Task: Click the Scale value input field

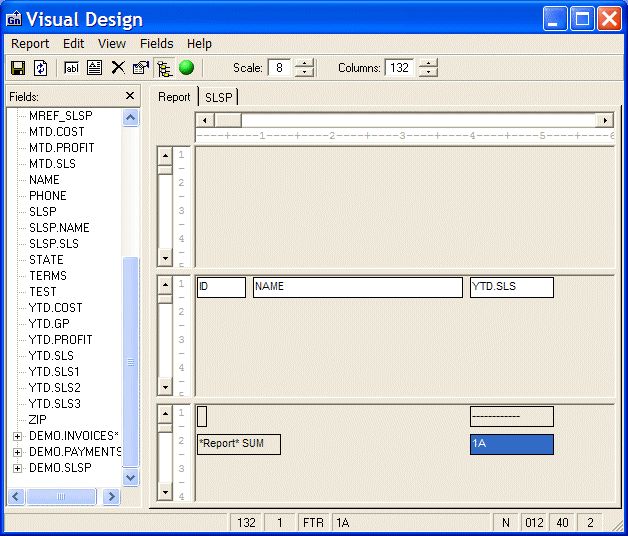Action: click(x=280, y=68)
